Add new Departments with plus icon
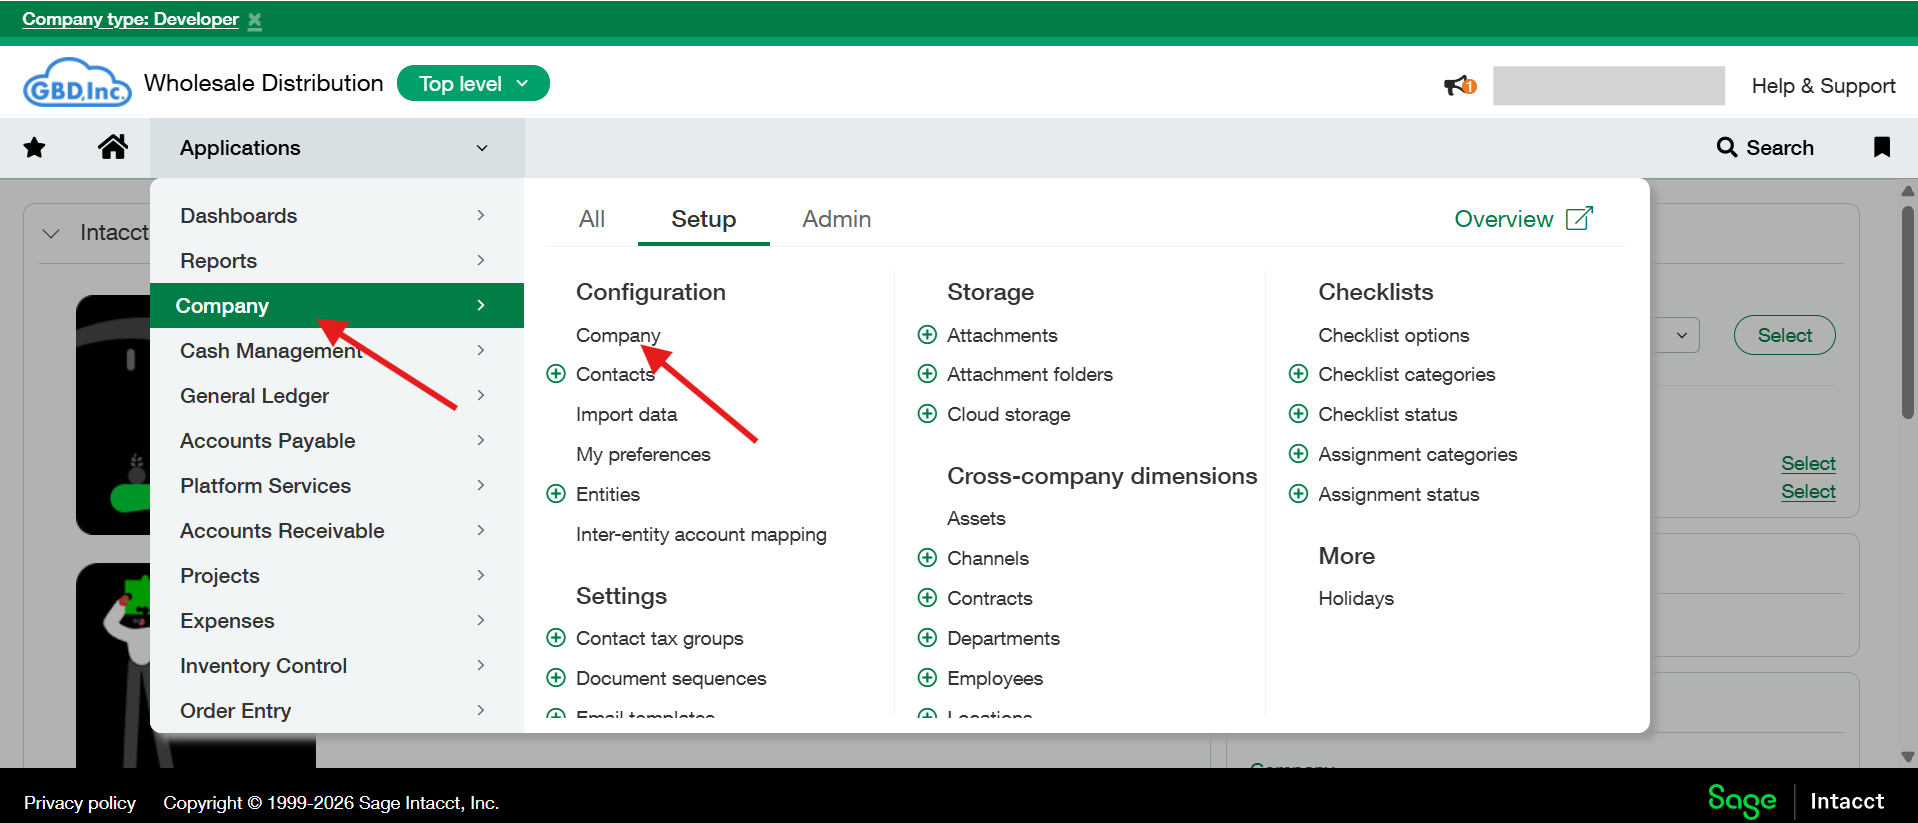The height and width of the screenshot is (823, 1918). [927, 638]
